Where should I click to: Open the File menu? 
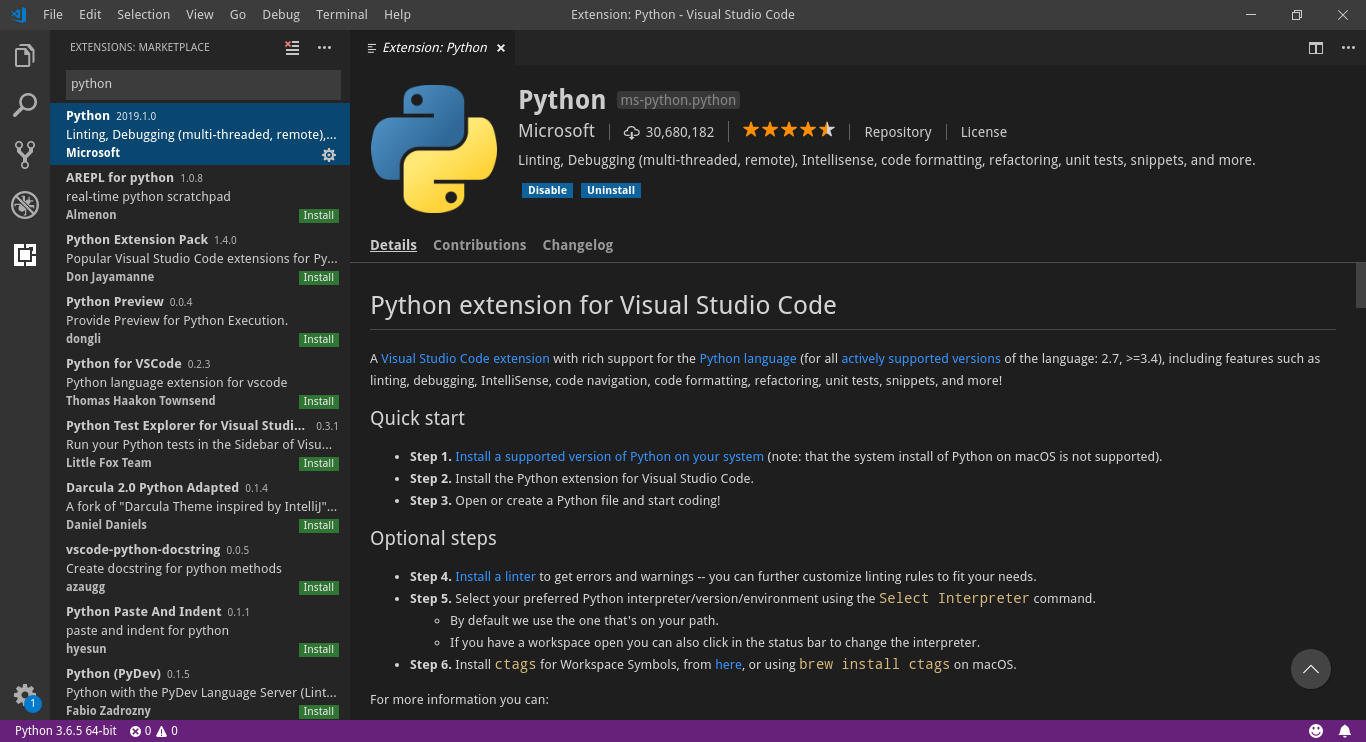(x=53, y=15)
